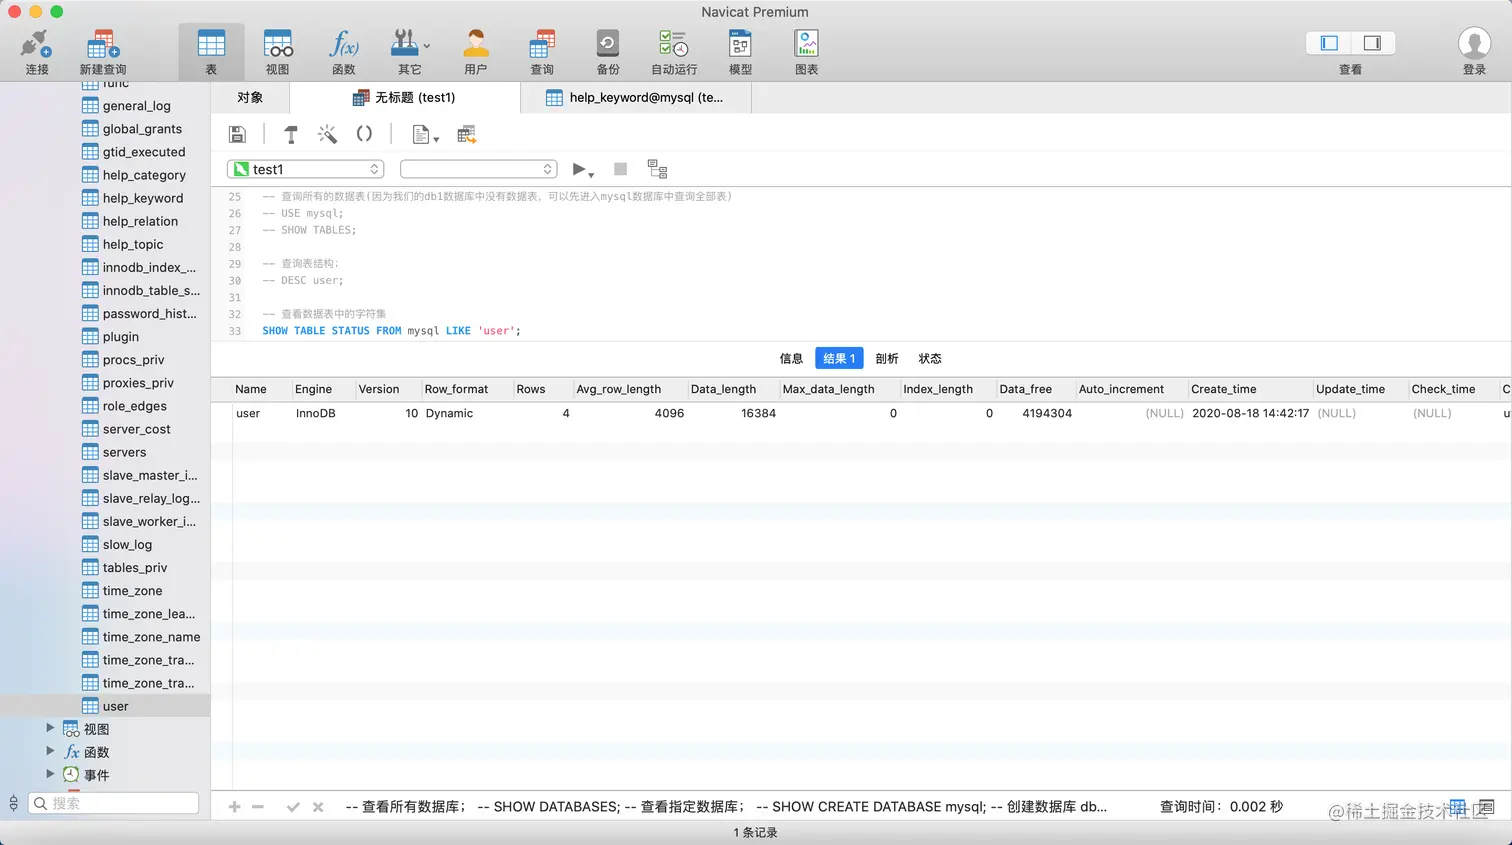Click the stop query square button
This screenshot has height=845, width=1512.
point(620,169)
